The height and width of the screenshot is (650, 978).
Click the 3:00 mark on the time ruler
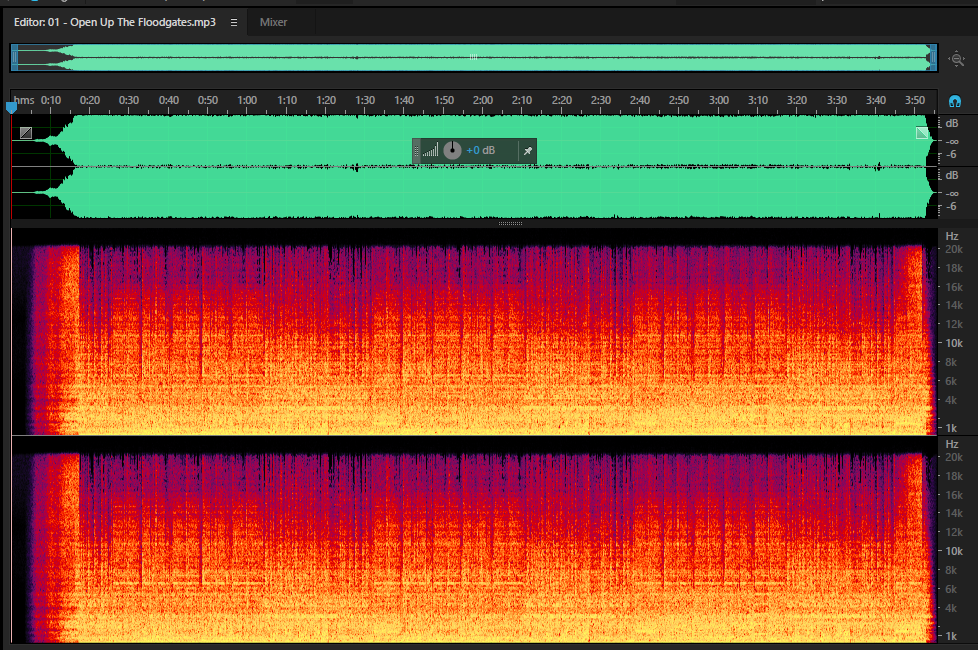pyautogui.click(x=719, y=100)
